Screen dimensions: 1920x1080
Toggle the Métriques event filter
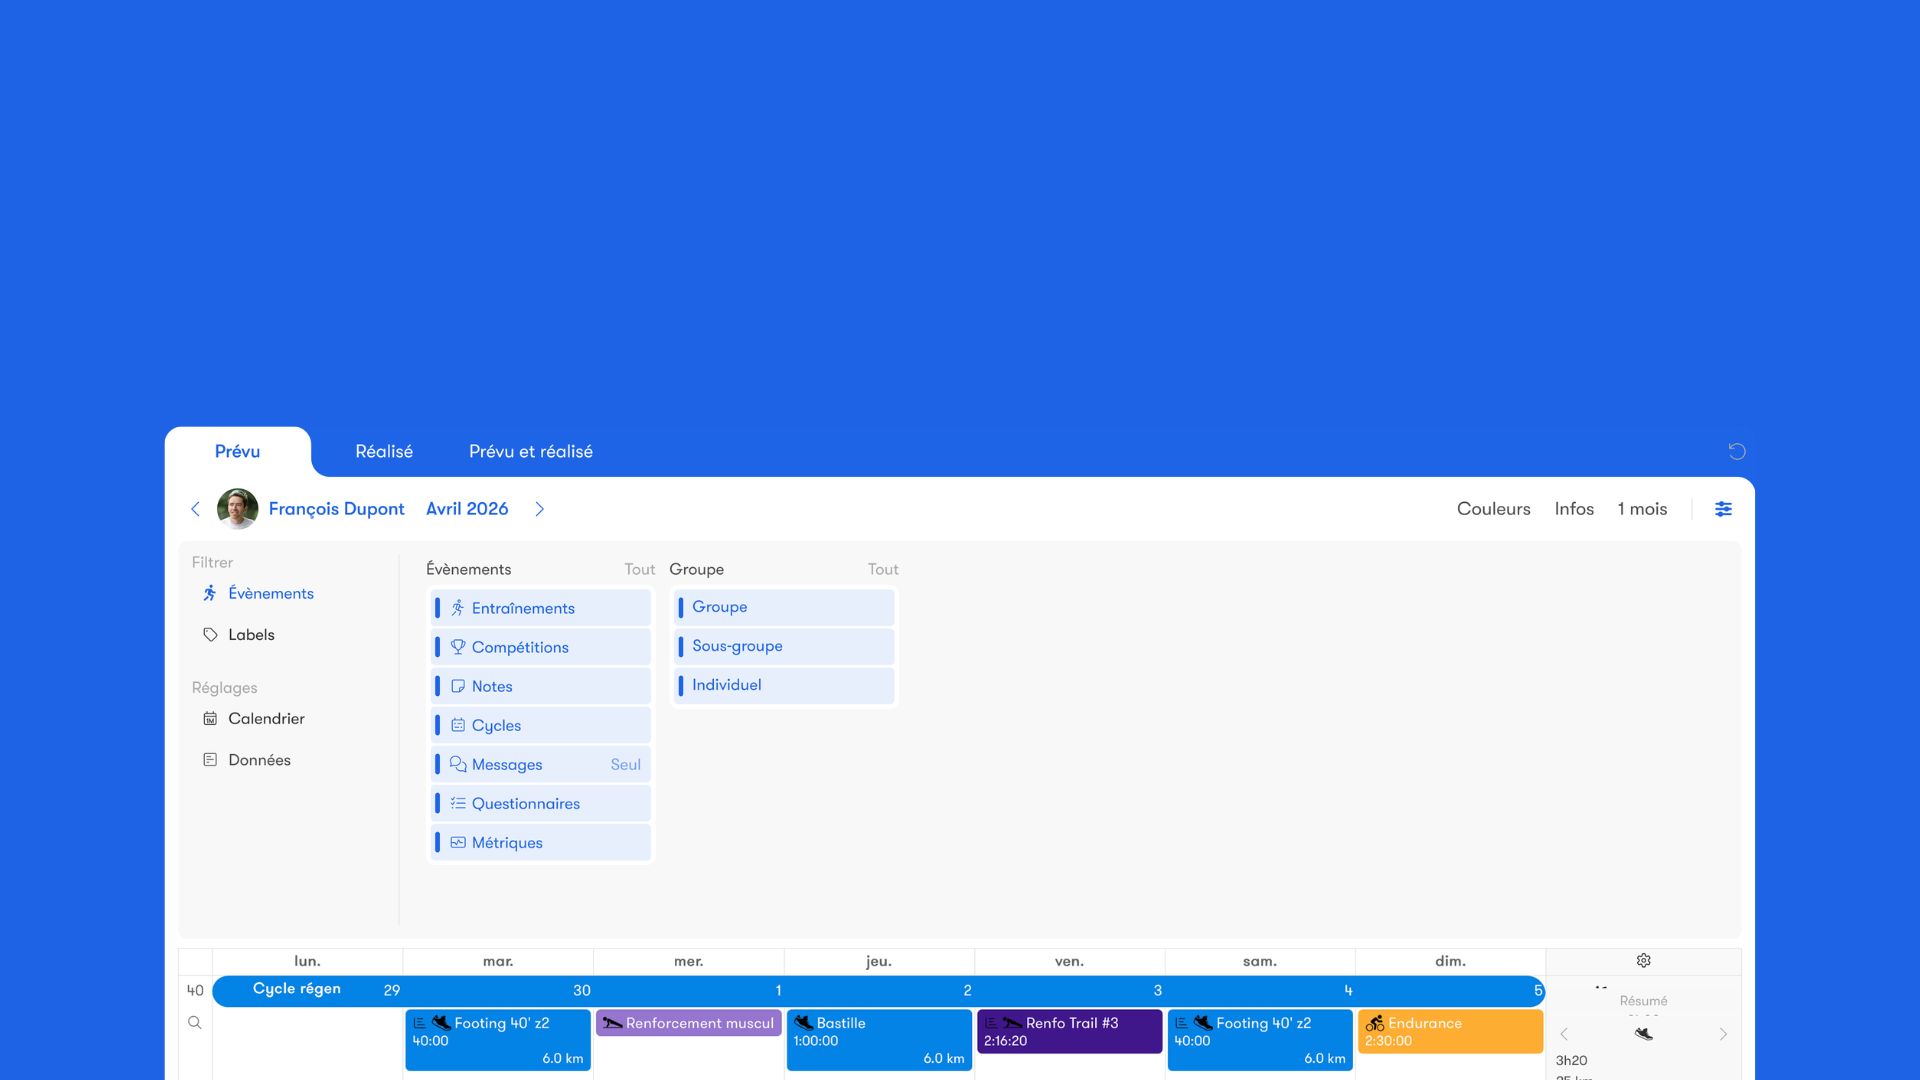pyautogui.click(x=541, y=842)
